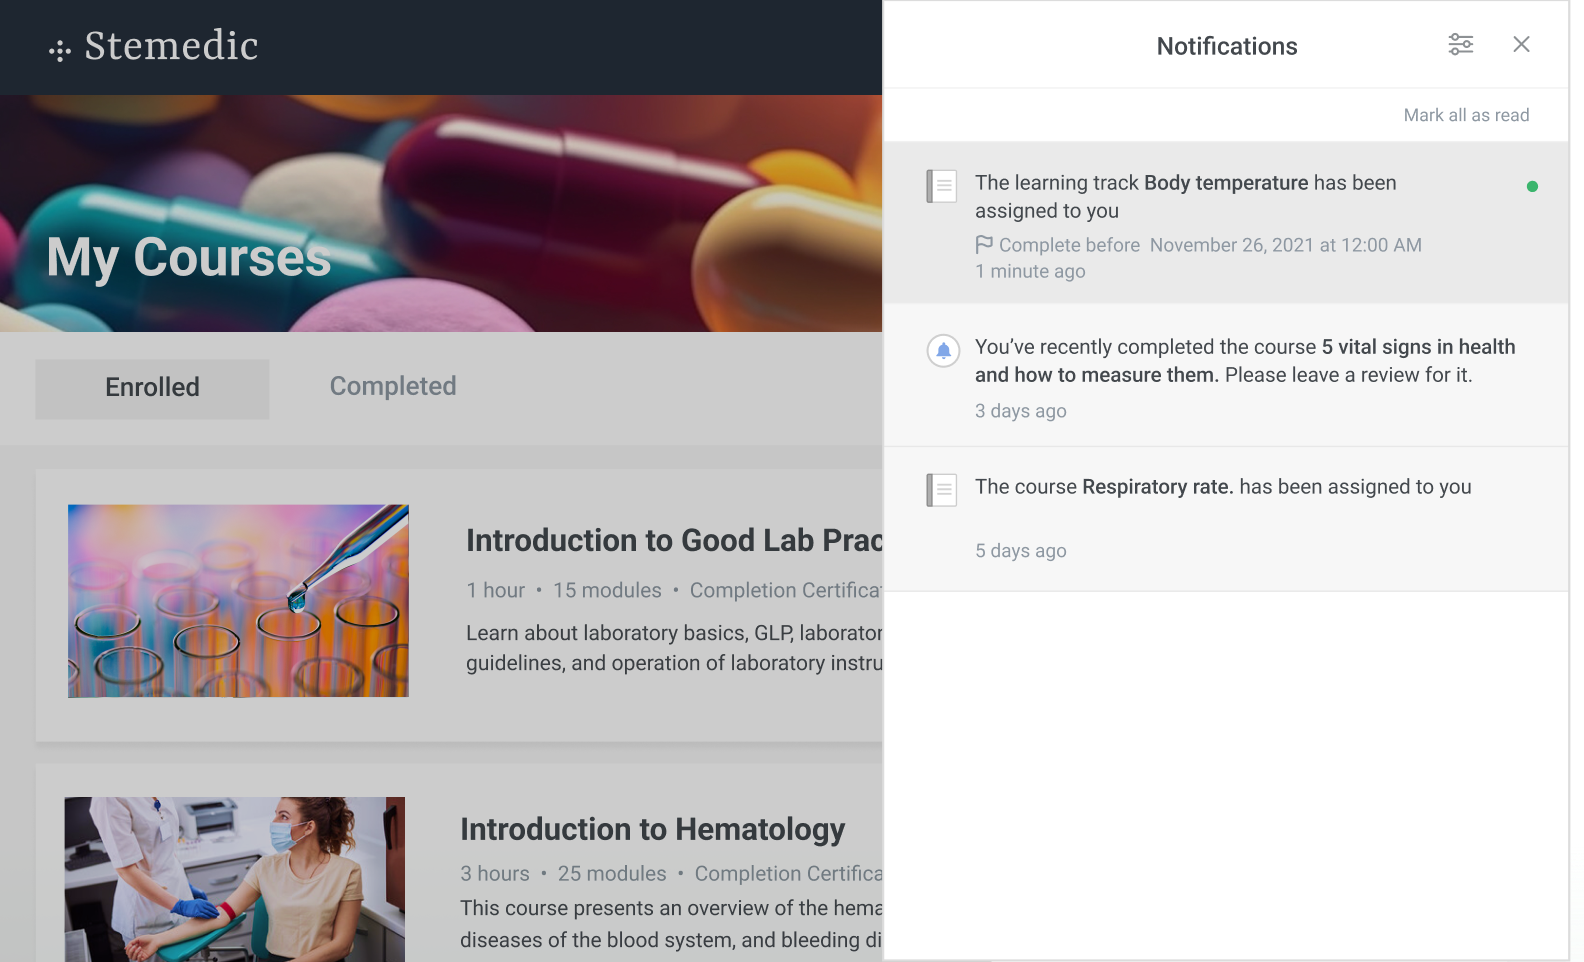This screenshot has height=962, width=1584.
Task: Click the Body temperature learning track icon
Action: [942, 186]
